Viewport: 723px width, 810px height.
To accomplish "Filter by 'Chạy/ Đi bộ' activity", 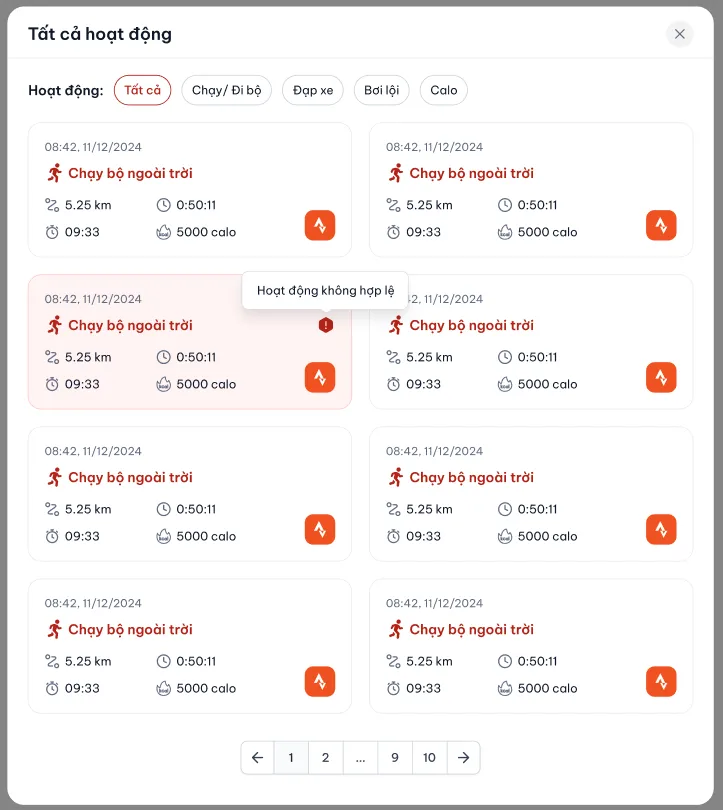I will click(226, 90).
